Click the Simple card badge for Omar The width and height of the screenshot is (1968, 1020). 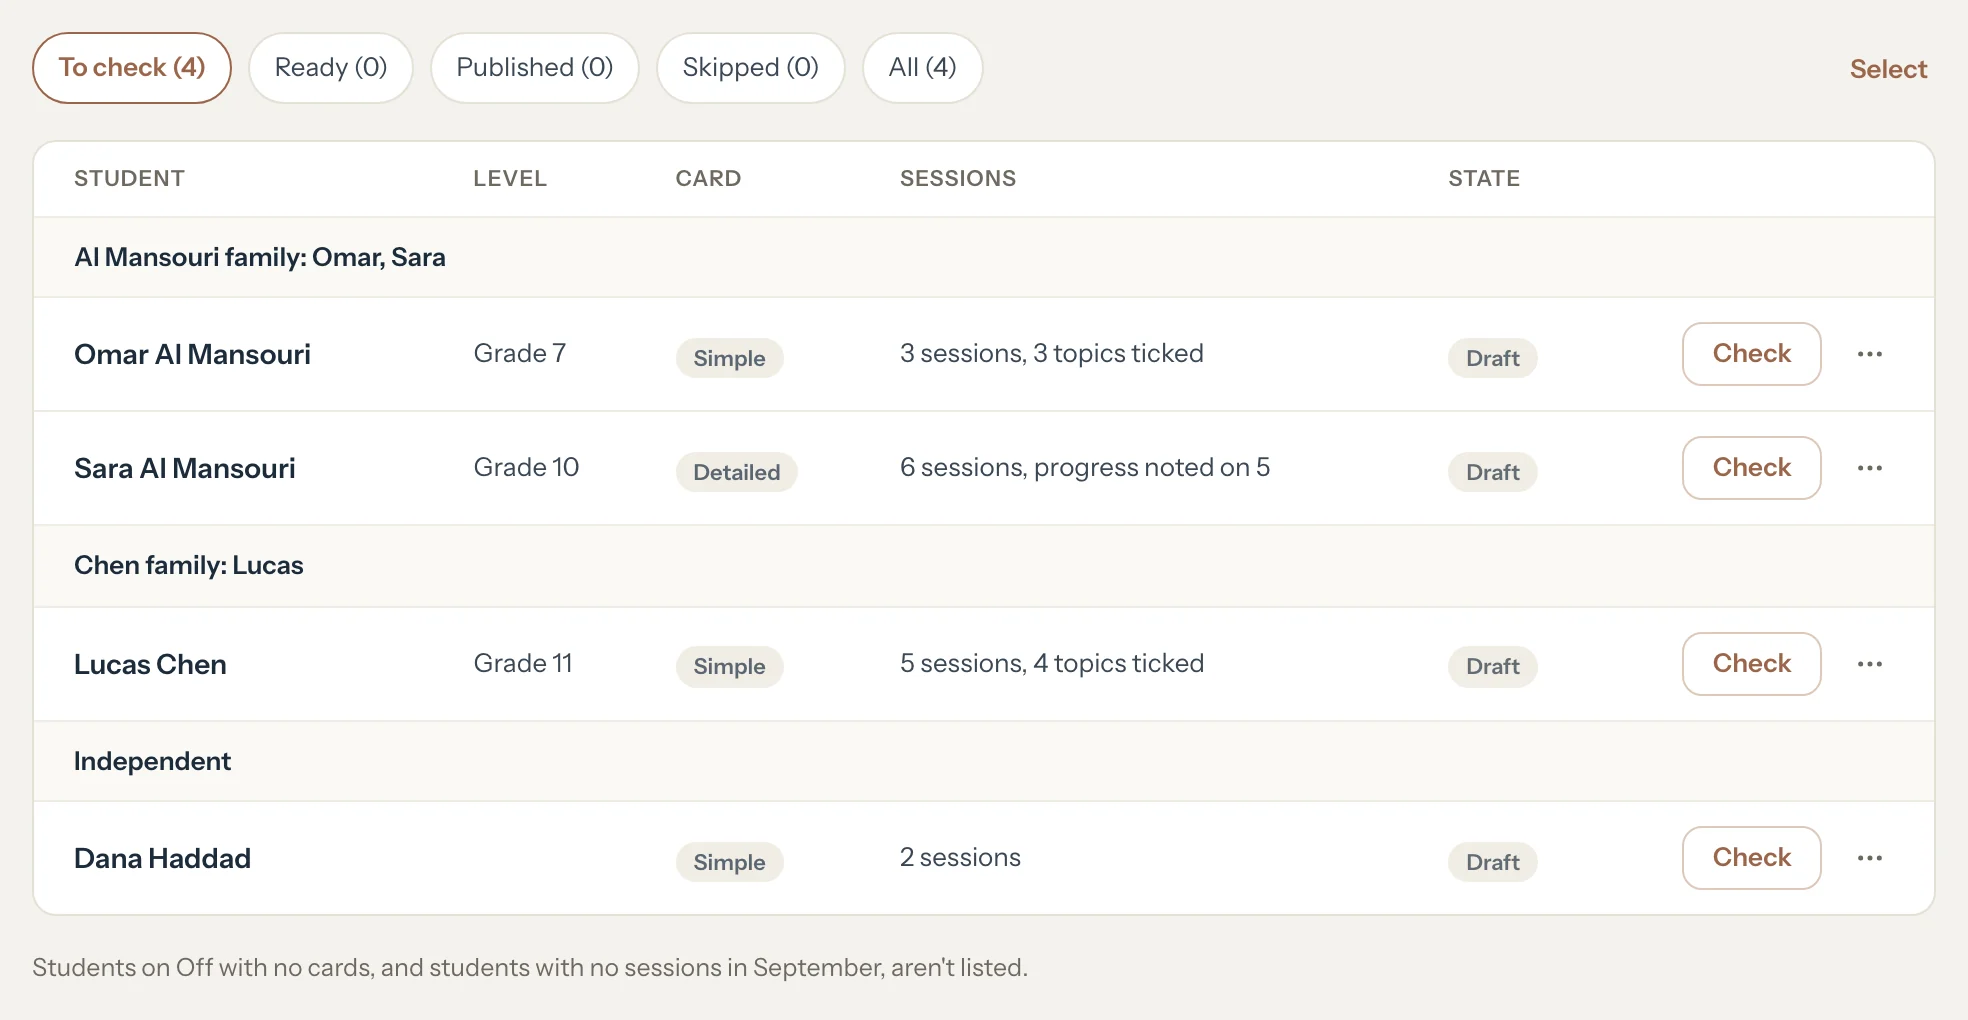click(x=730, y=358)
